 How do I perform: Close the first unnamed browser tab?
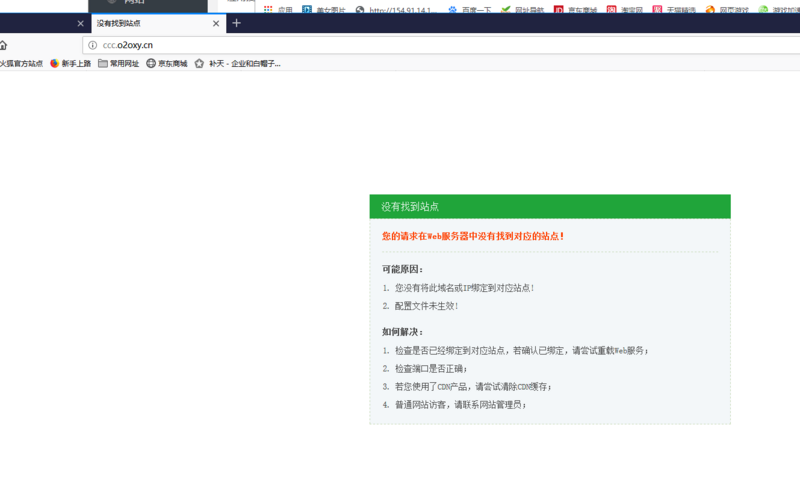click(x=80, y=23)
